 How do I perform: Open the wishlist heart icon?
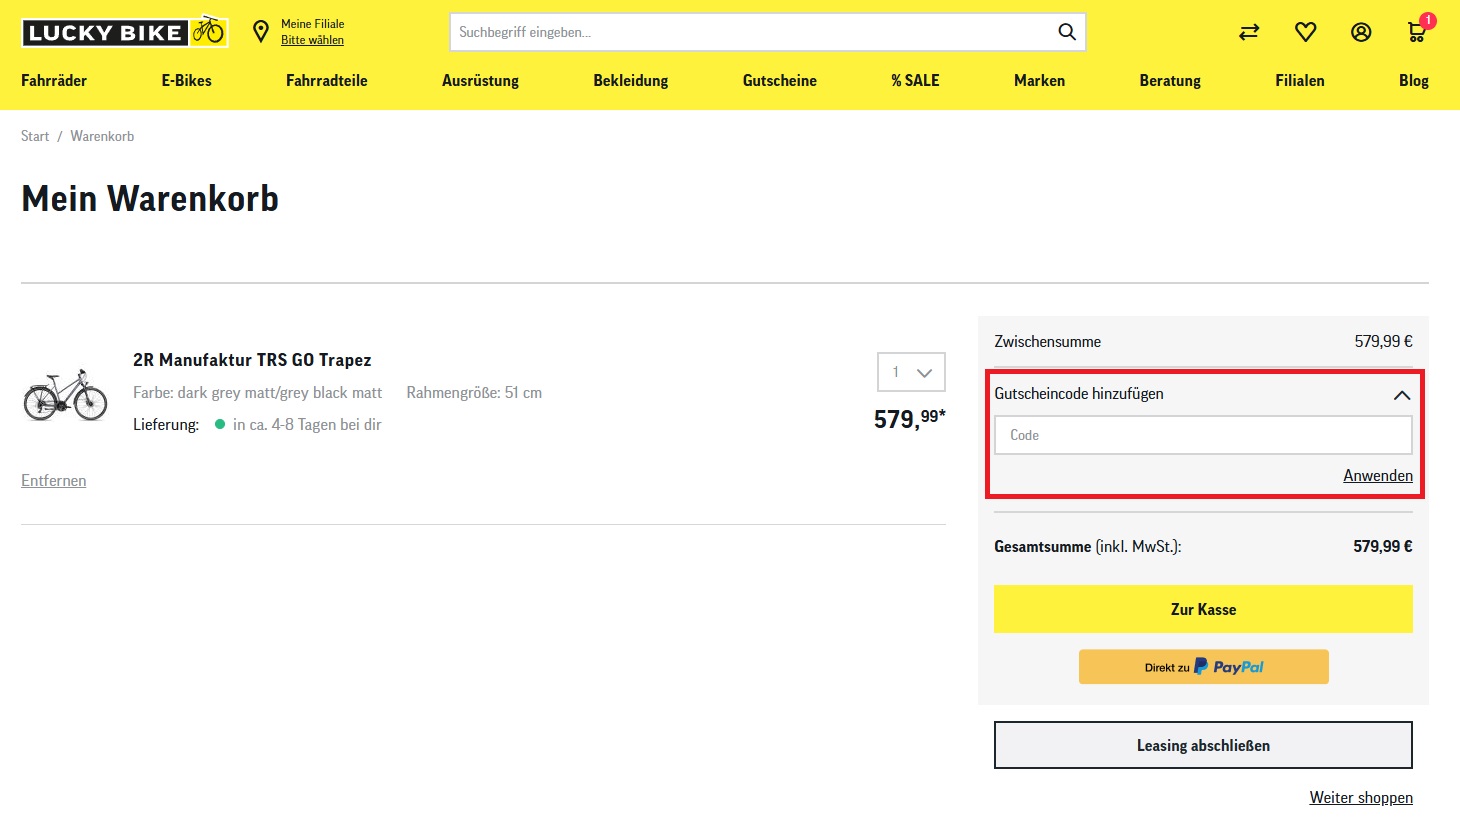pos(1305,32)
